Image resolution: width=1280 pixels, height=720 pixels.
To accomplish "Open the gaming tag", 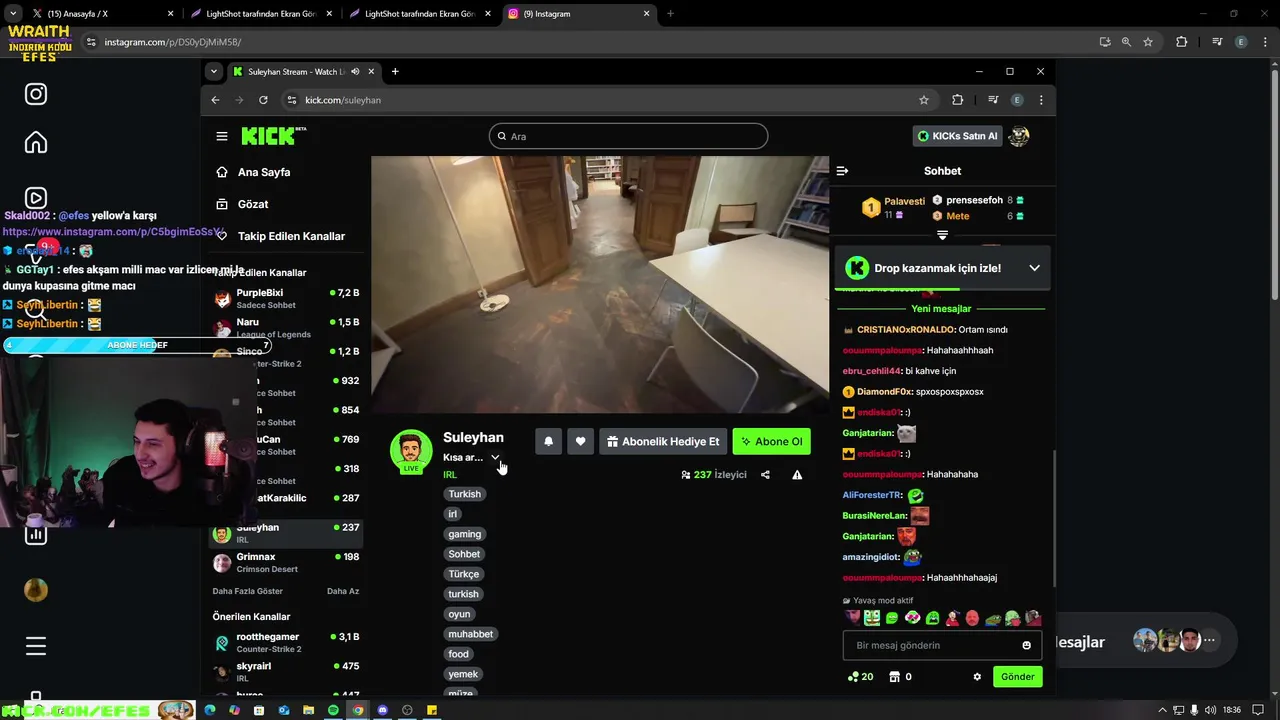I will pos(464,534).
